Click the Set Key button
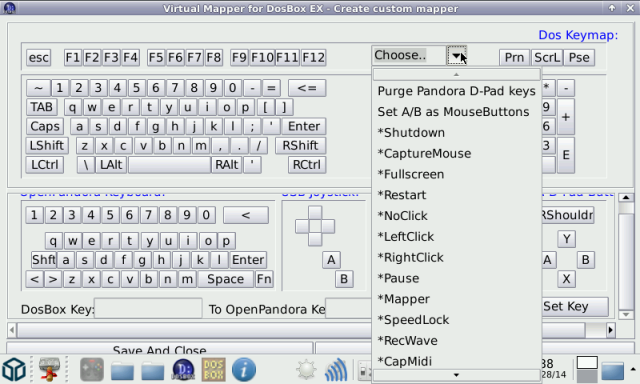Viewport: 640px width, 384px height. click(x=575, y=306)
